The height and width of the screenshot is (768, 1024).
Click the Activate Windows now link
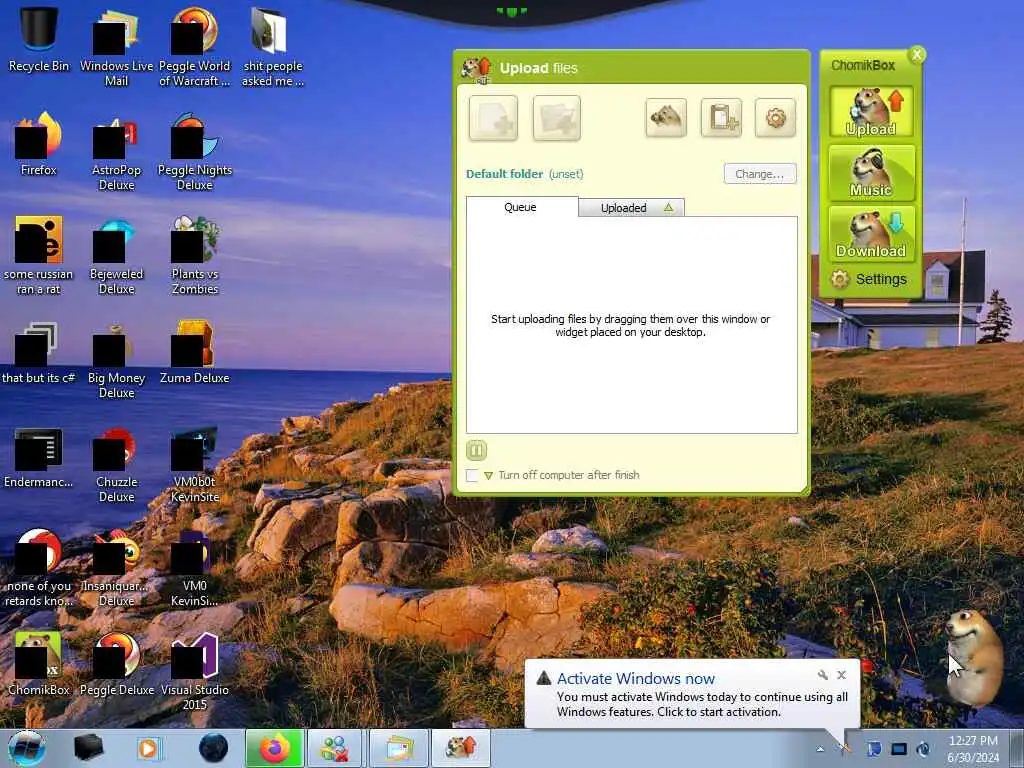coord(635,679)
